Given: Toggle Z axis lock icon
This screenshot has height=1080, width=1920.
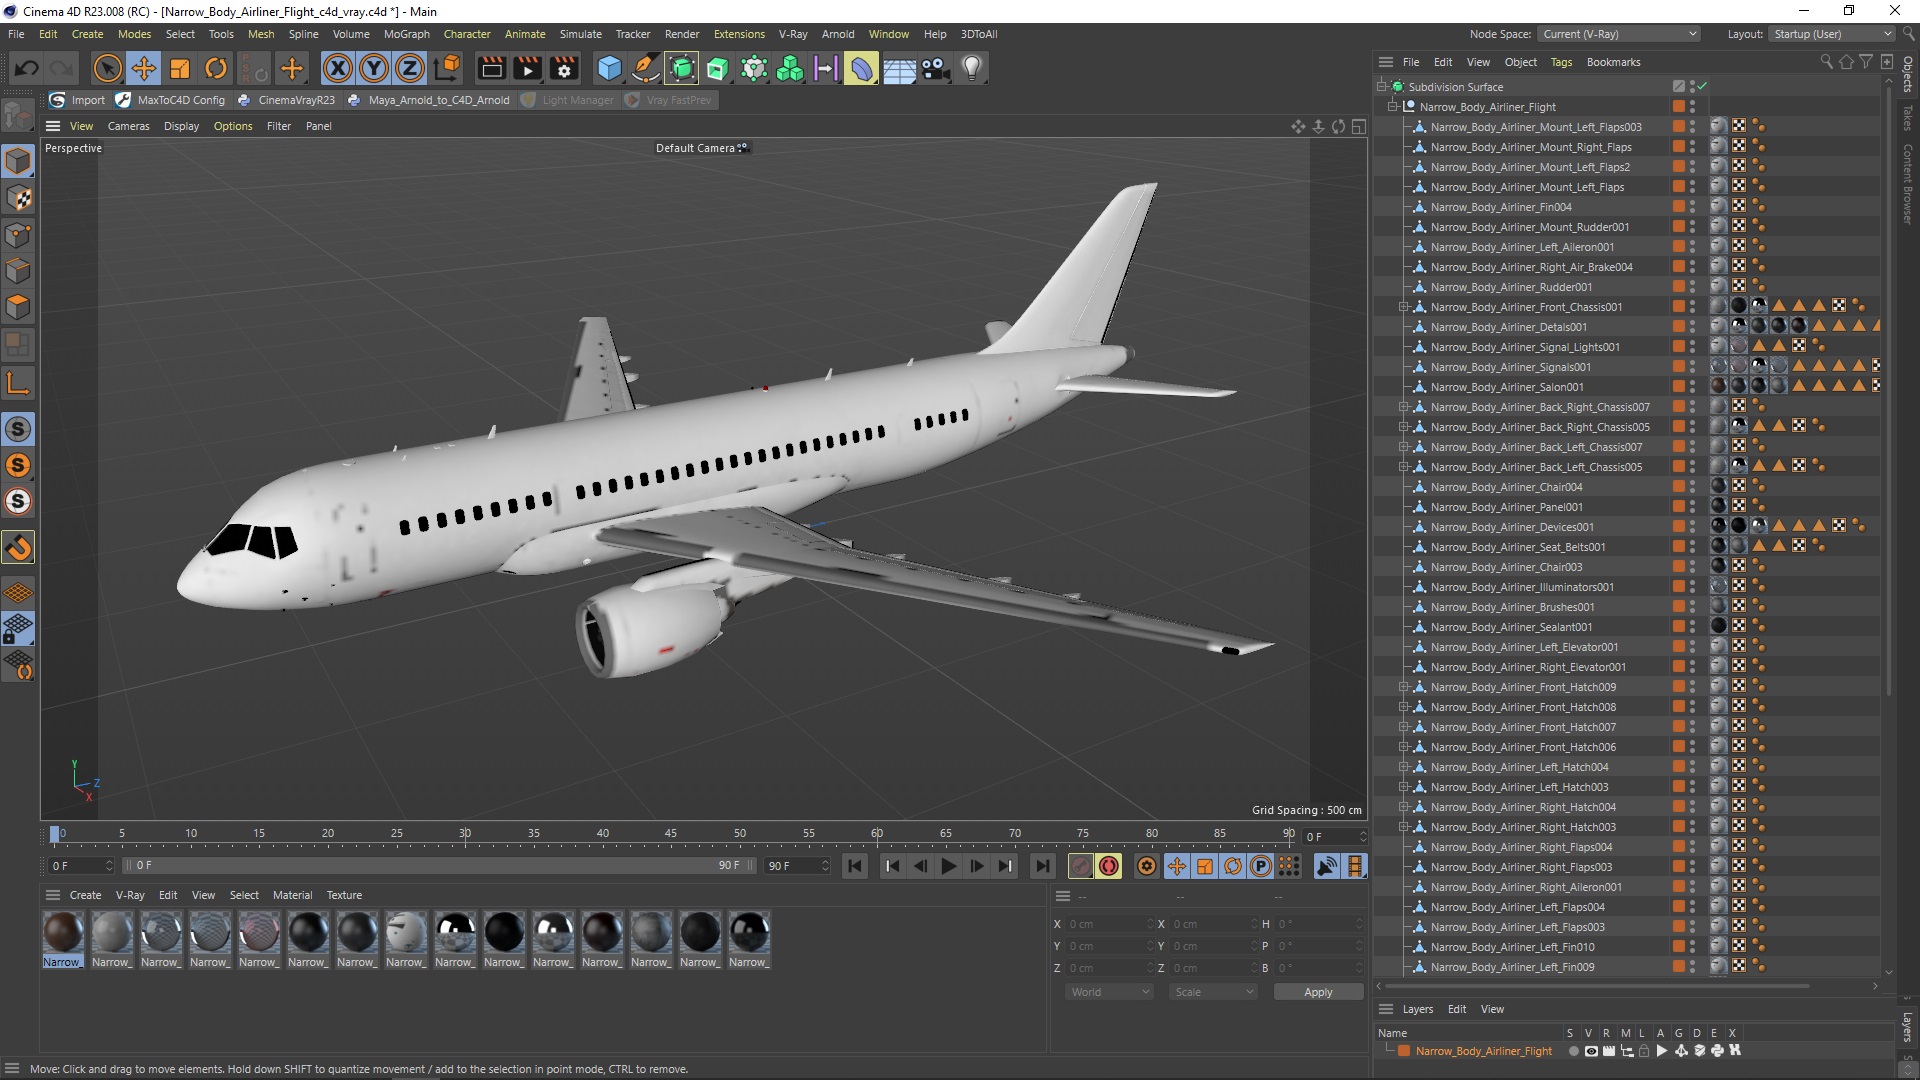Looking at the screenshot, I should (410, 68).
